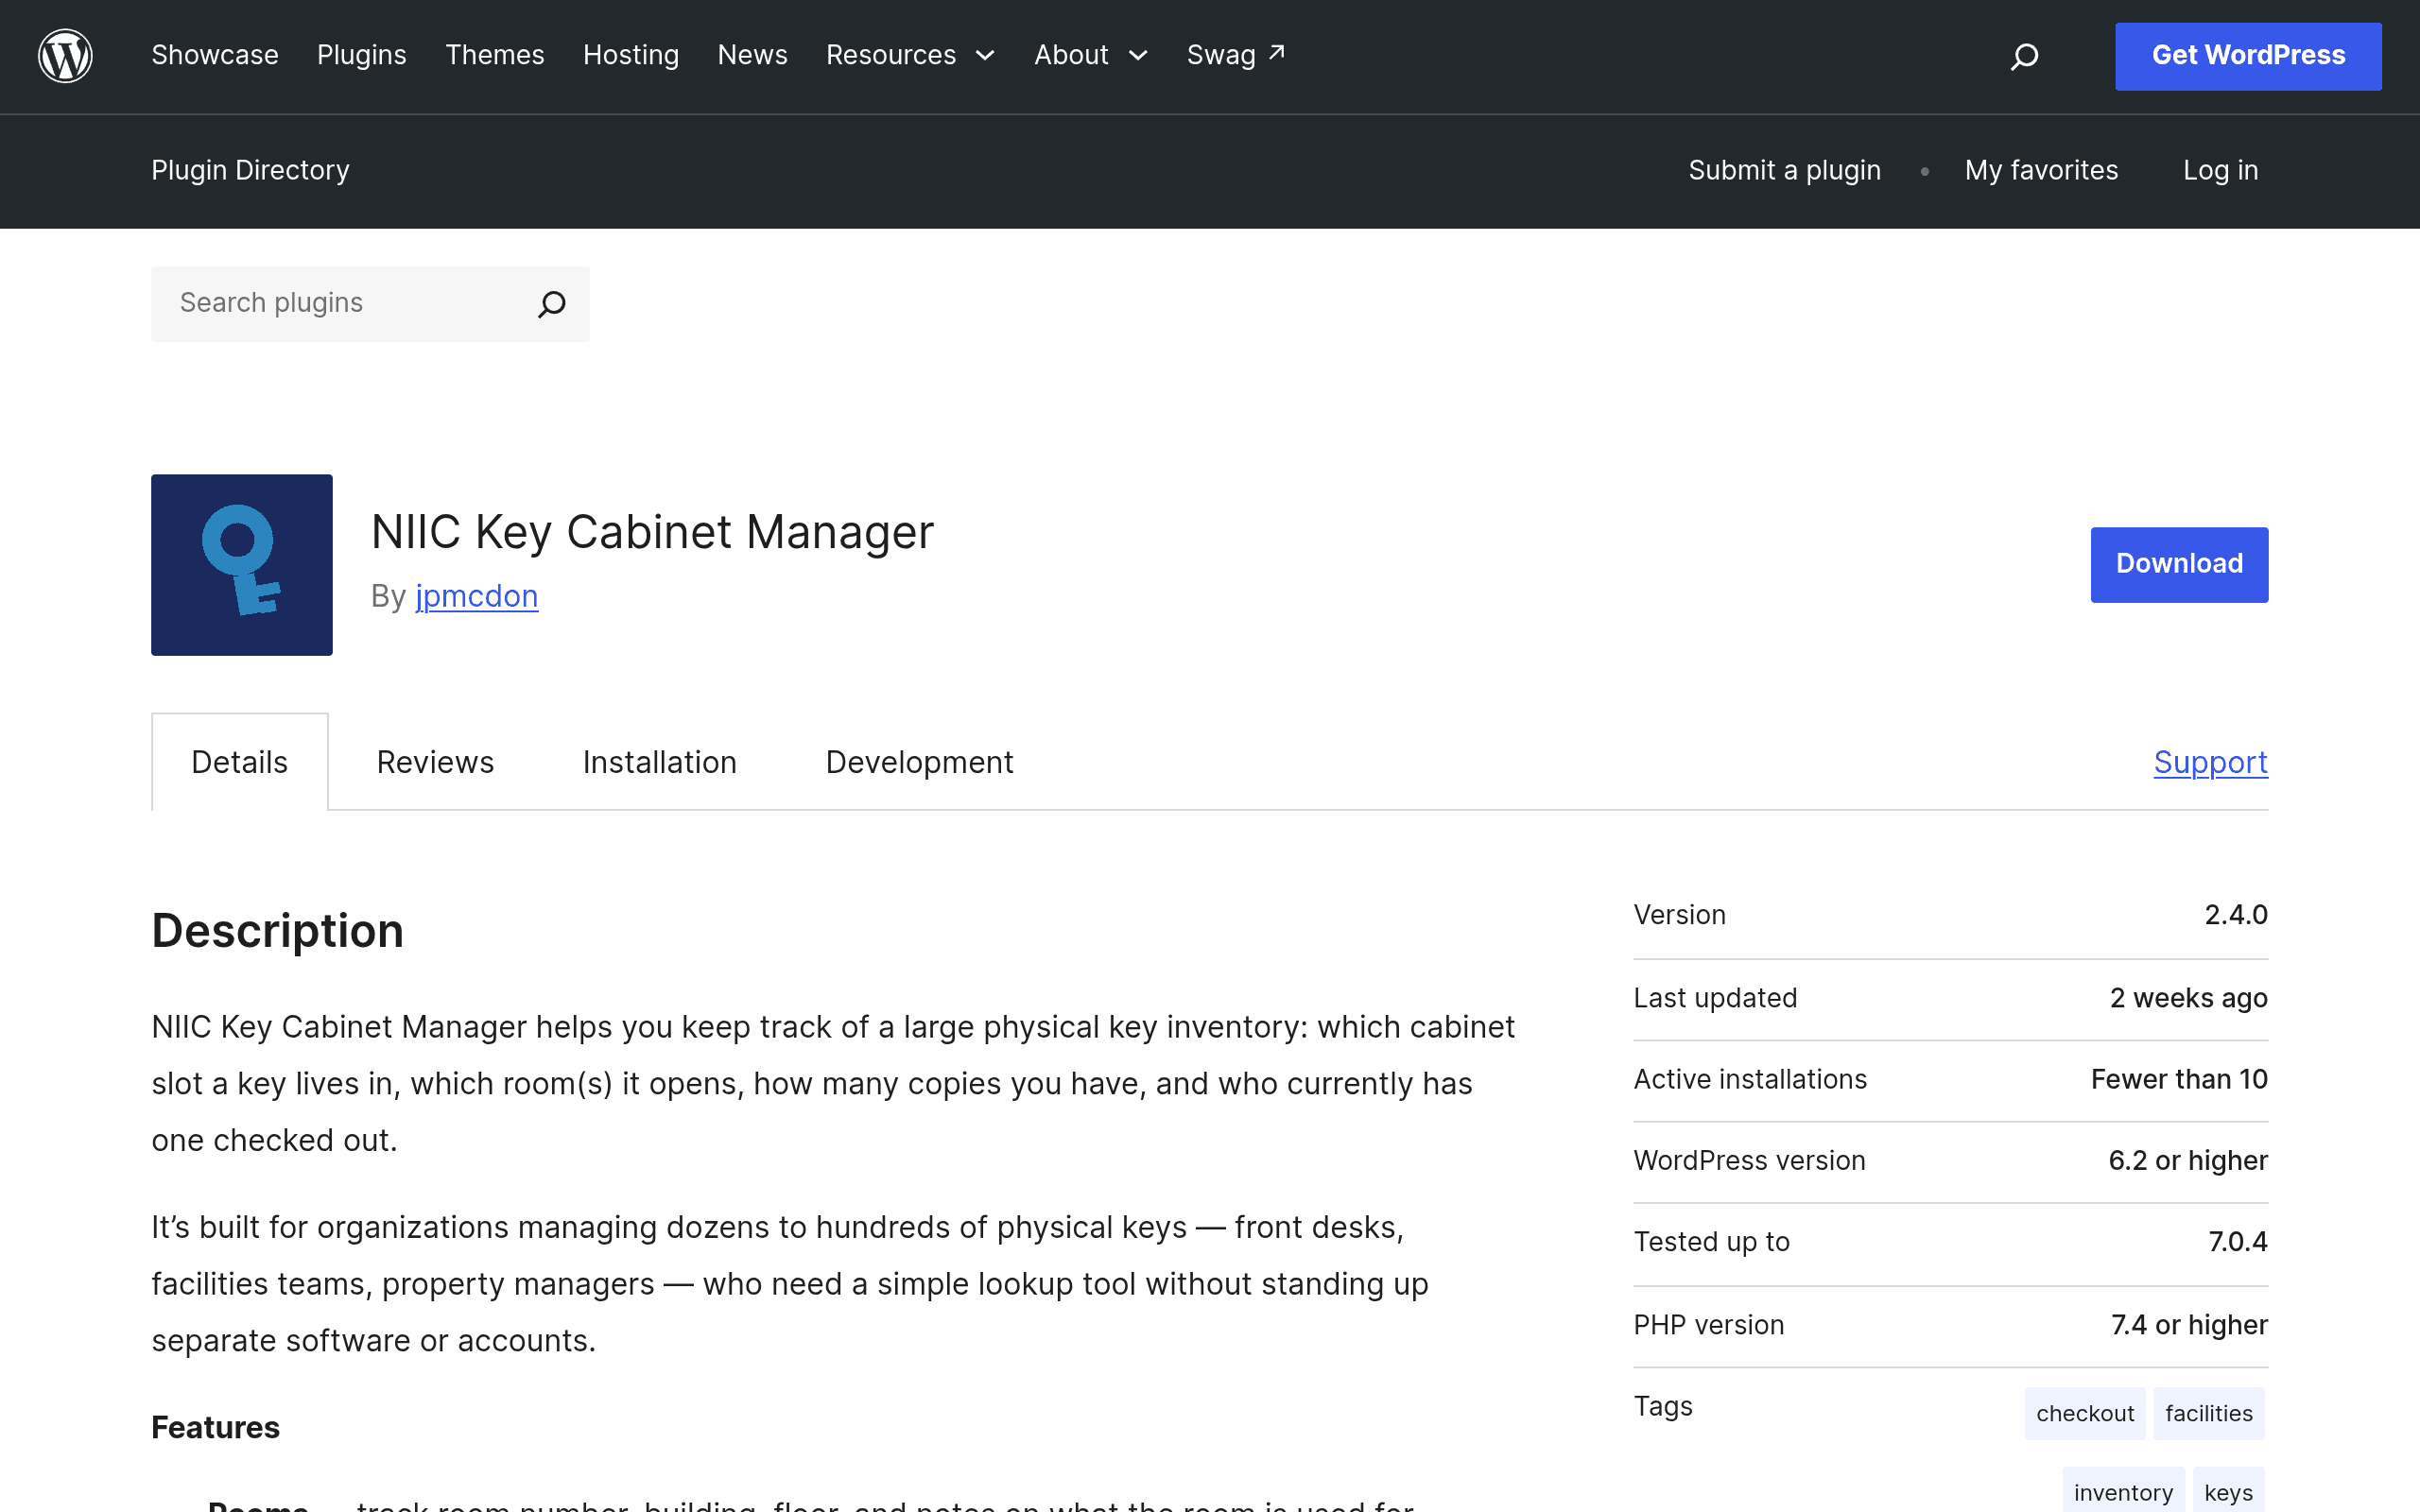This screenshot has height=1512, width=2420.
Task: Click the facilities tag
Action: click(x=2209, y=1413)
